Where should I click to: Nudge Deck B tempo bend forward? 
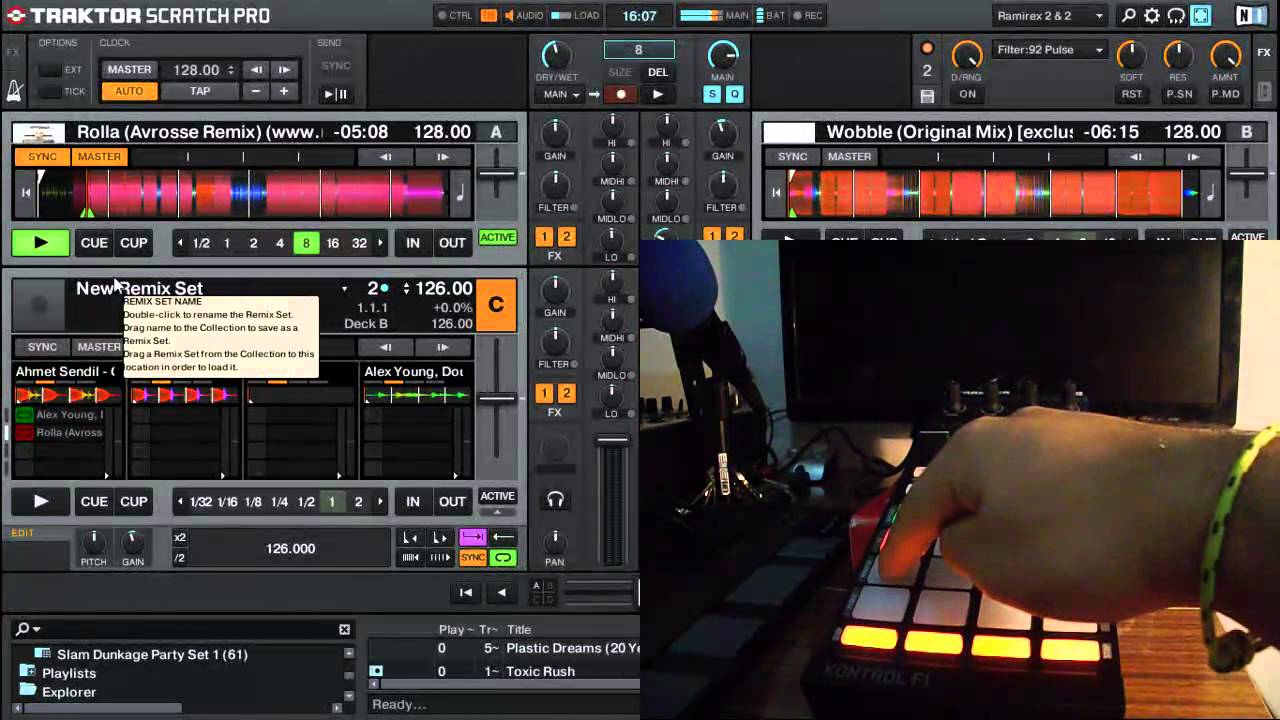[x=1193, y=157]
